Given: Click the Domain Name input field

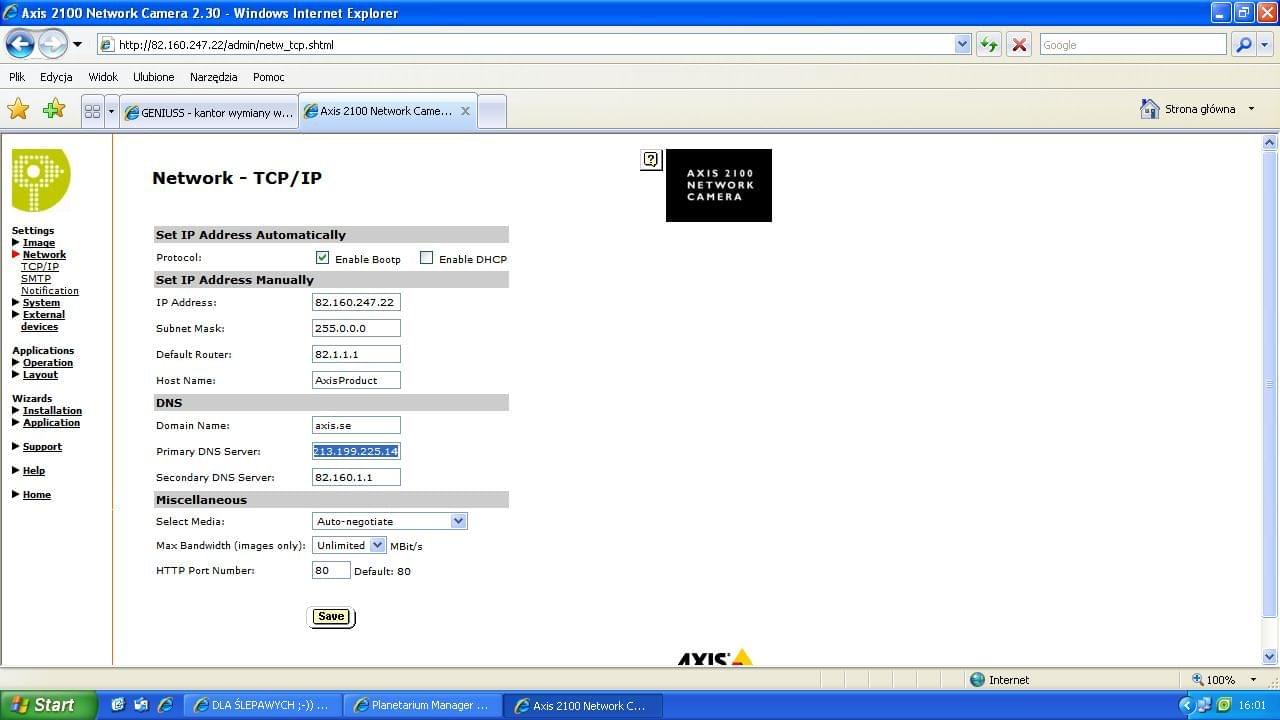Looking at the screenshot, I should pos(356,425).
